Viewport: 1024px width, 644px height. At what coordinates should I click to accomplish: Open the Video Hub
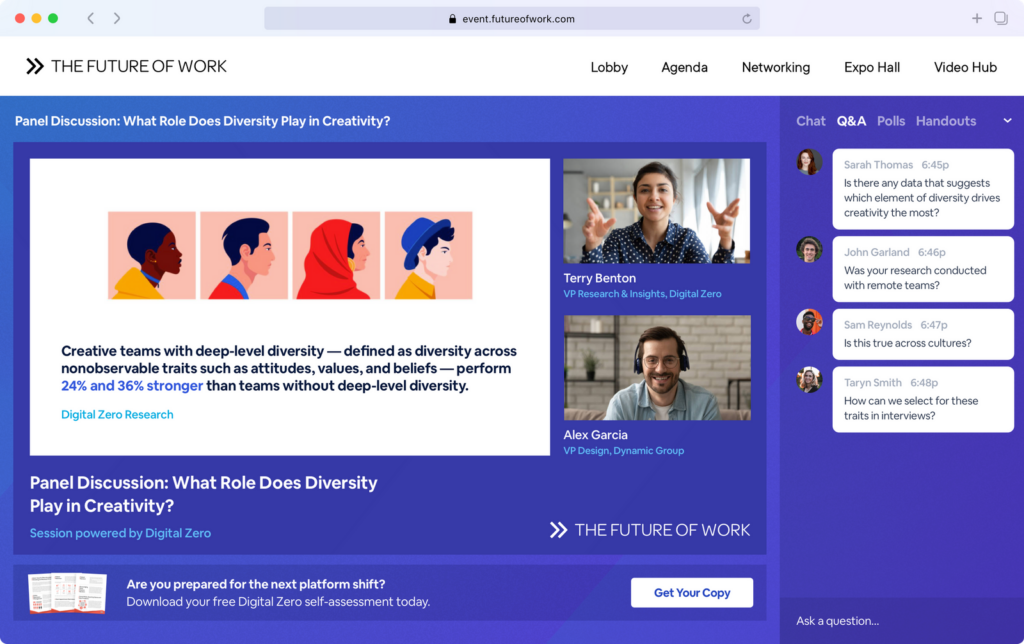tap(965, 67)
